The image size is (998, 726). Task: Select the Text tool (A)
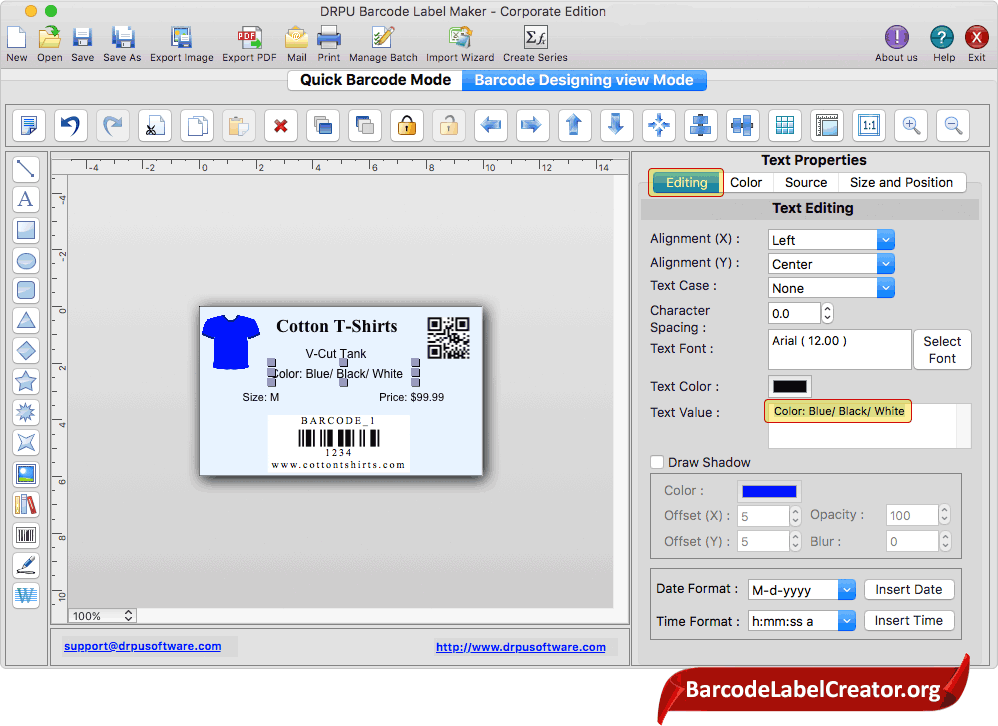click(x=25, y=199)
